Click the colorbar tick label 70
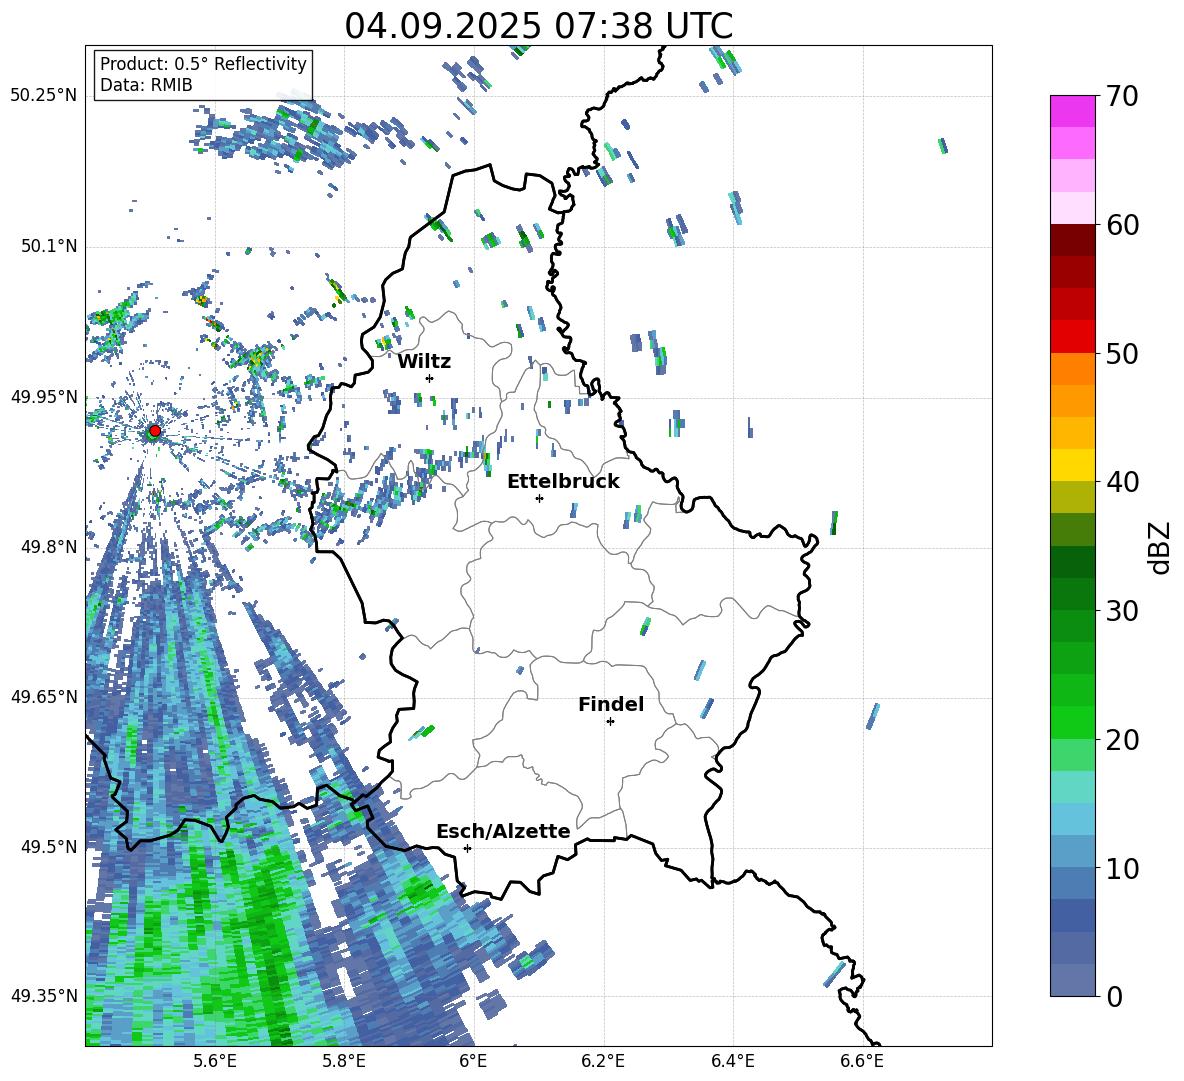Viewport: 1184px width, 1081px height. point(1122,96)
